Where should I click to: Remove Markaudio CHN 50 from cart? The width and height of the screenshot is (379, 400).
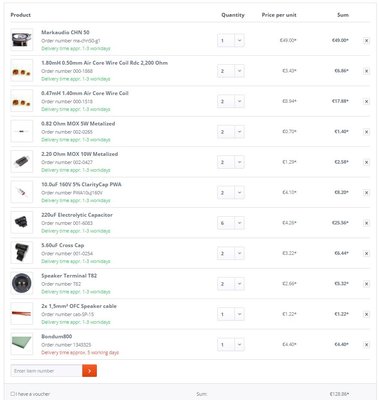click(x=366, y=41)
